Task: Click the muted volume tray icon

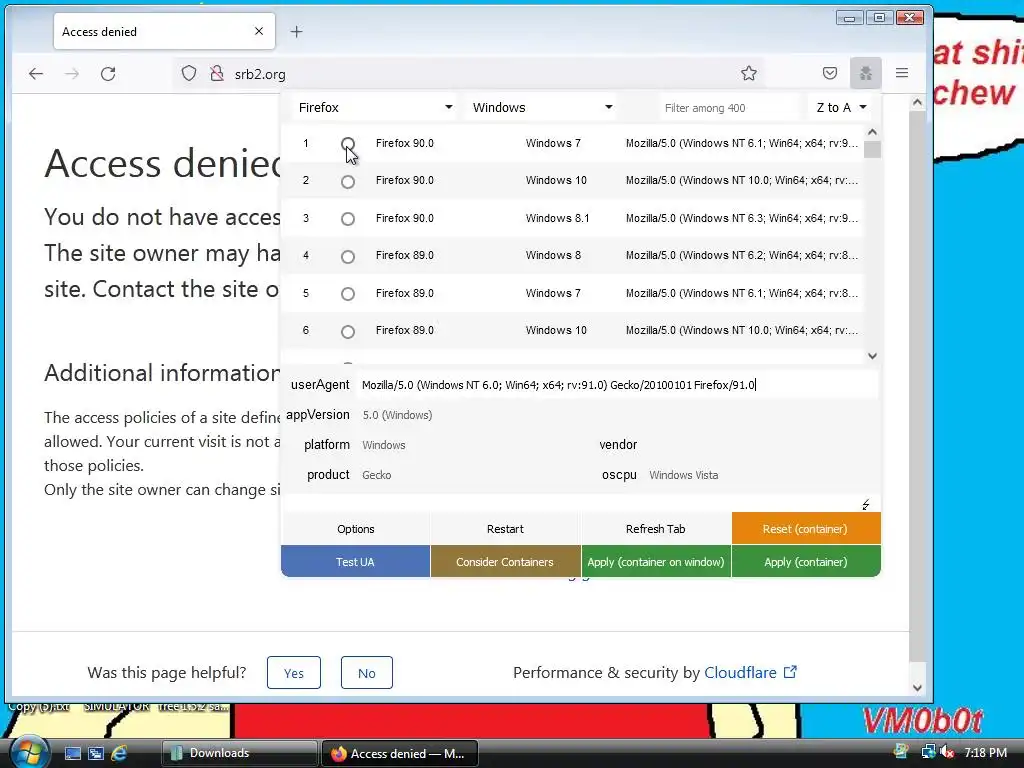Action: pyautogui.click(x=946, y=752)
